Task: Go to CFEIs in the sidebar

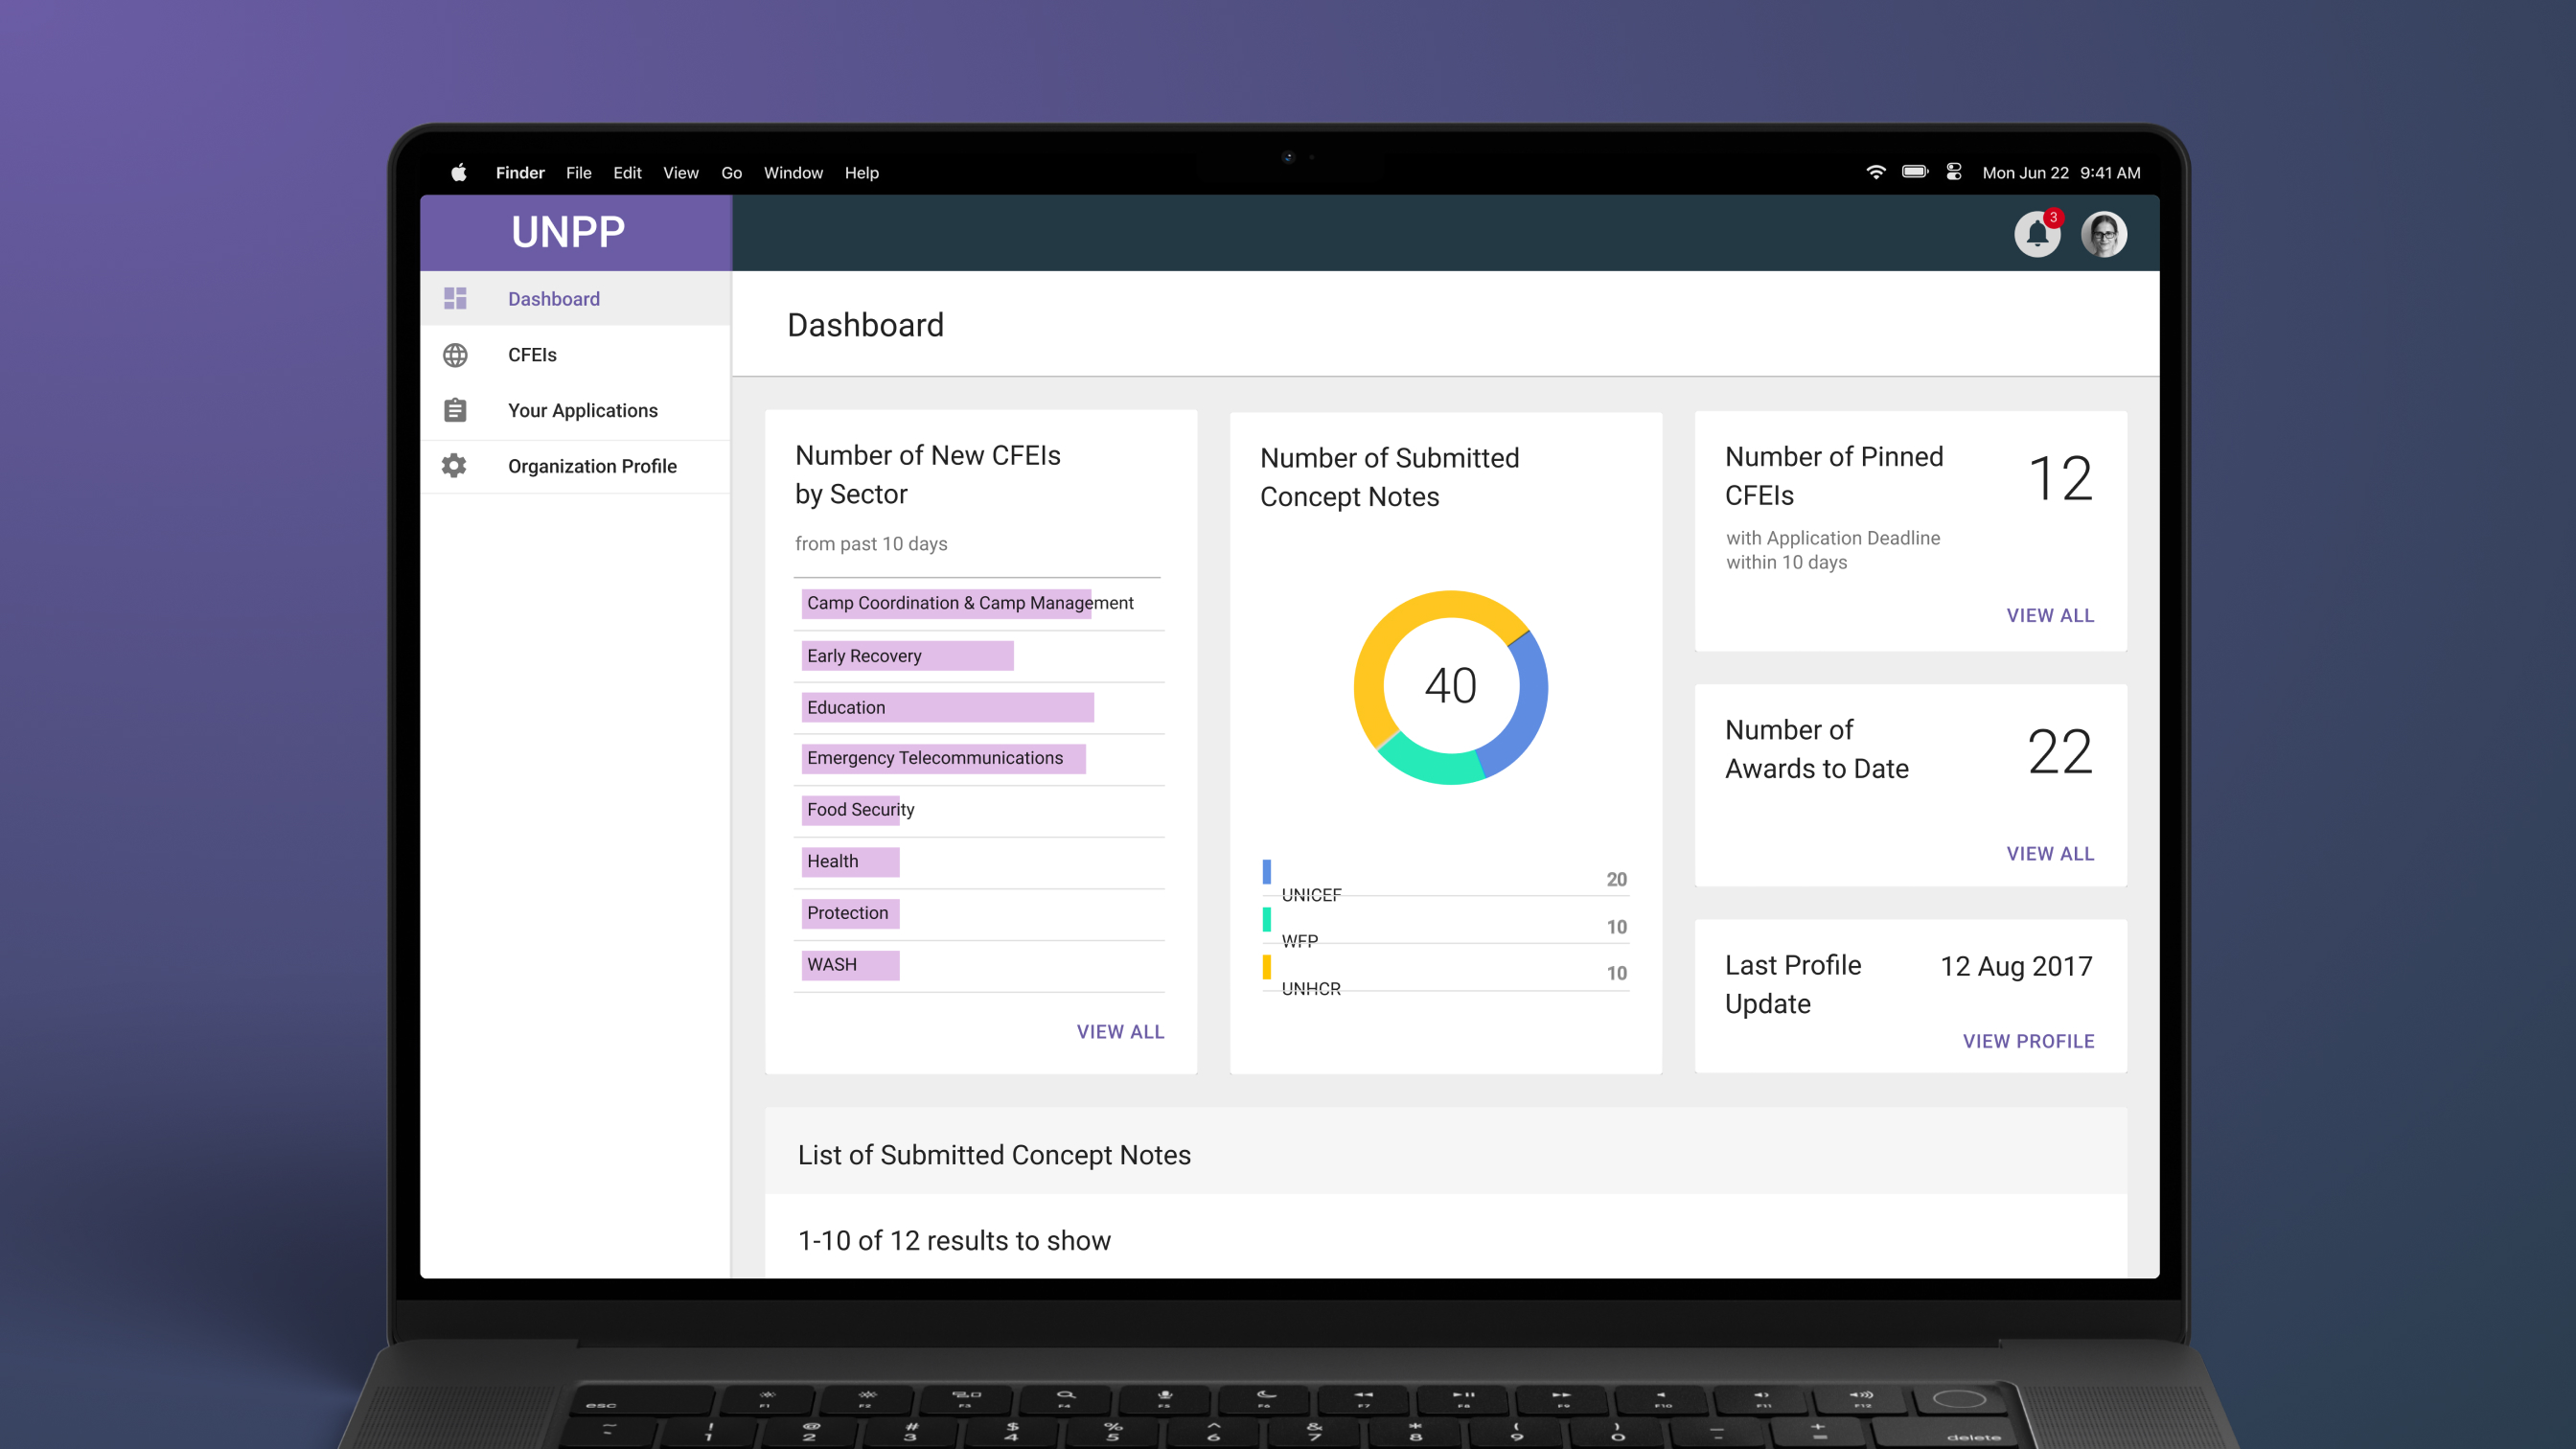Action: pos(575,355)
